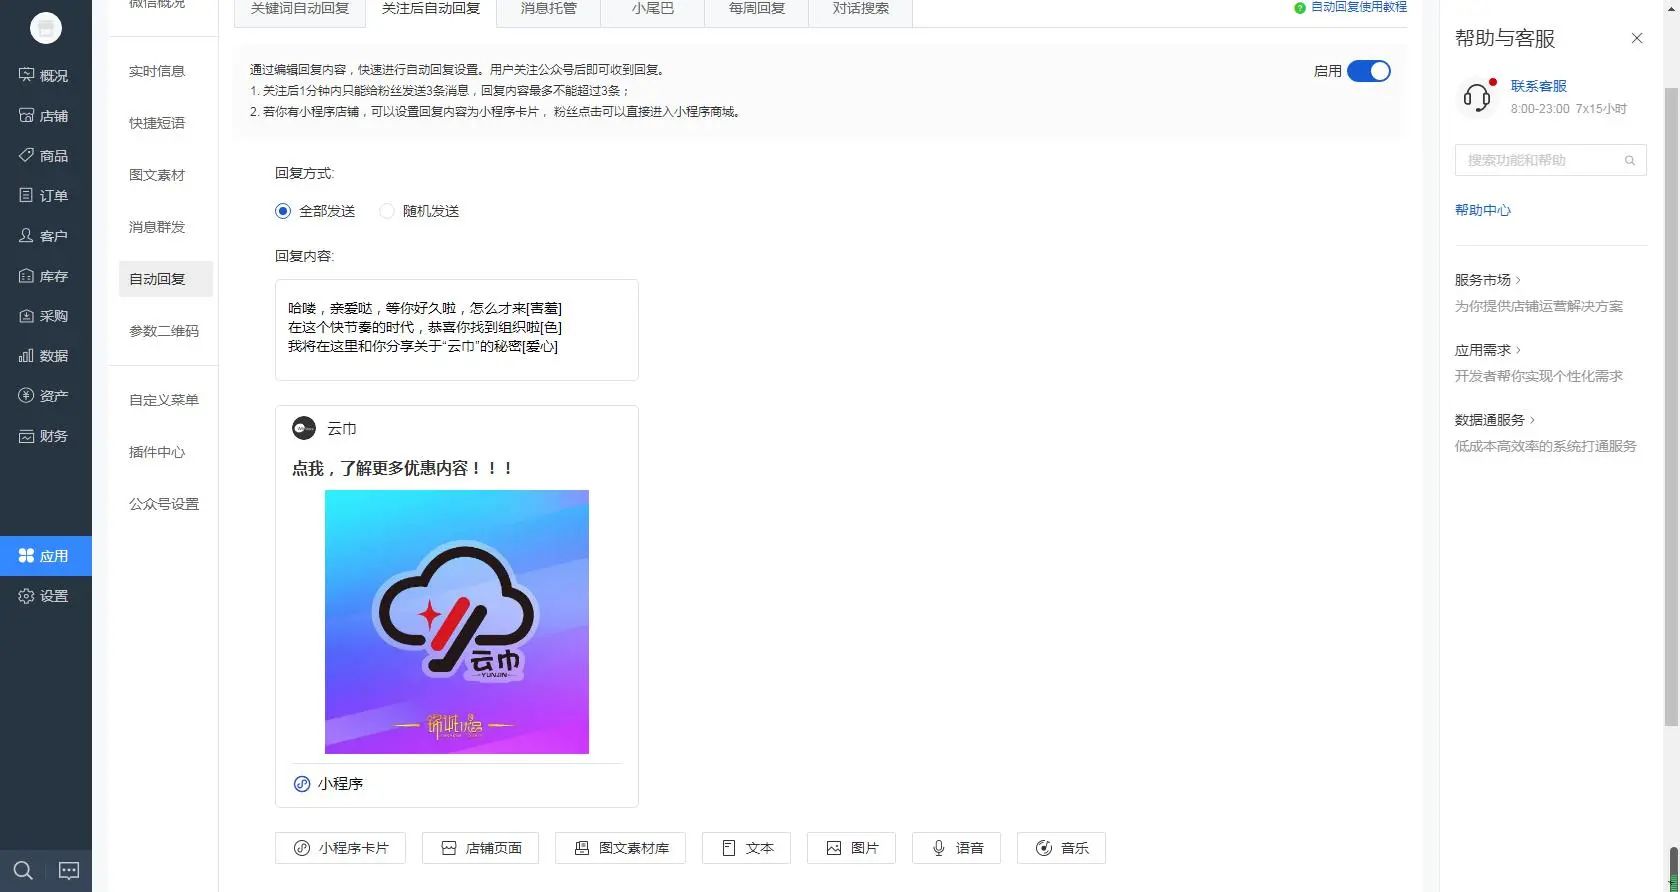This screenshot has height=892, width=1680.
Task: Click the 云巾 cloud logo card image
Action: tap(457, 622)
